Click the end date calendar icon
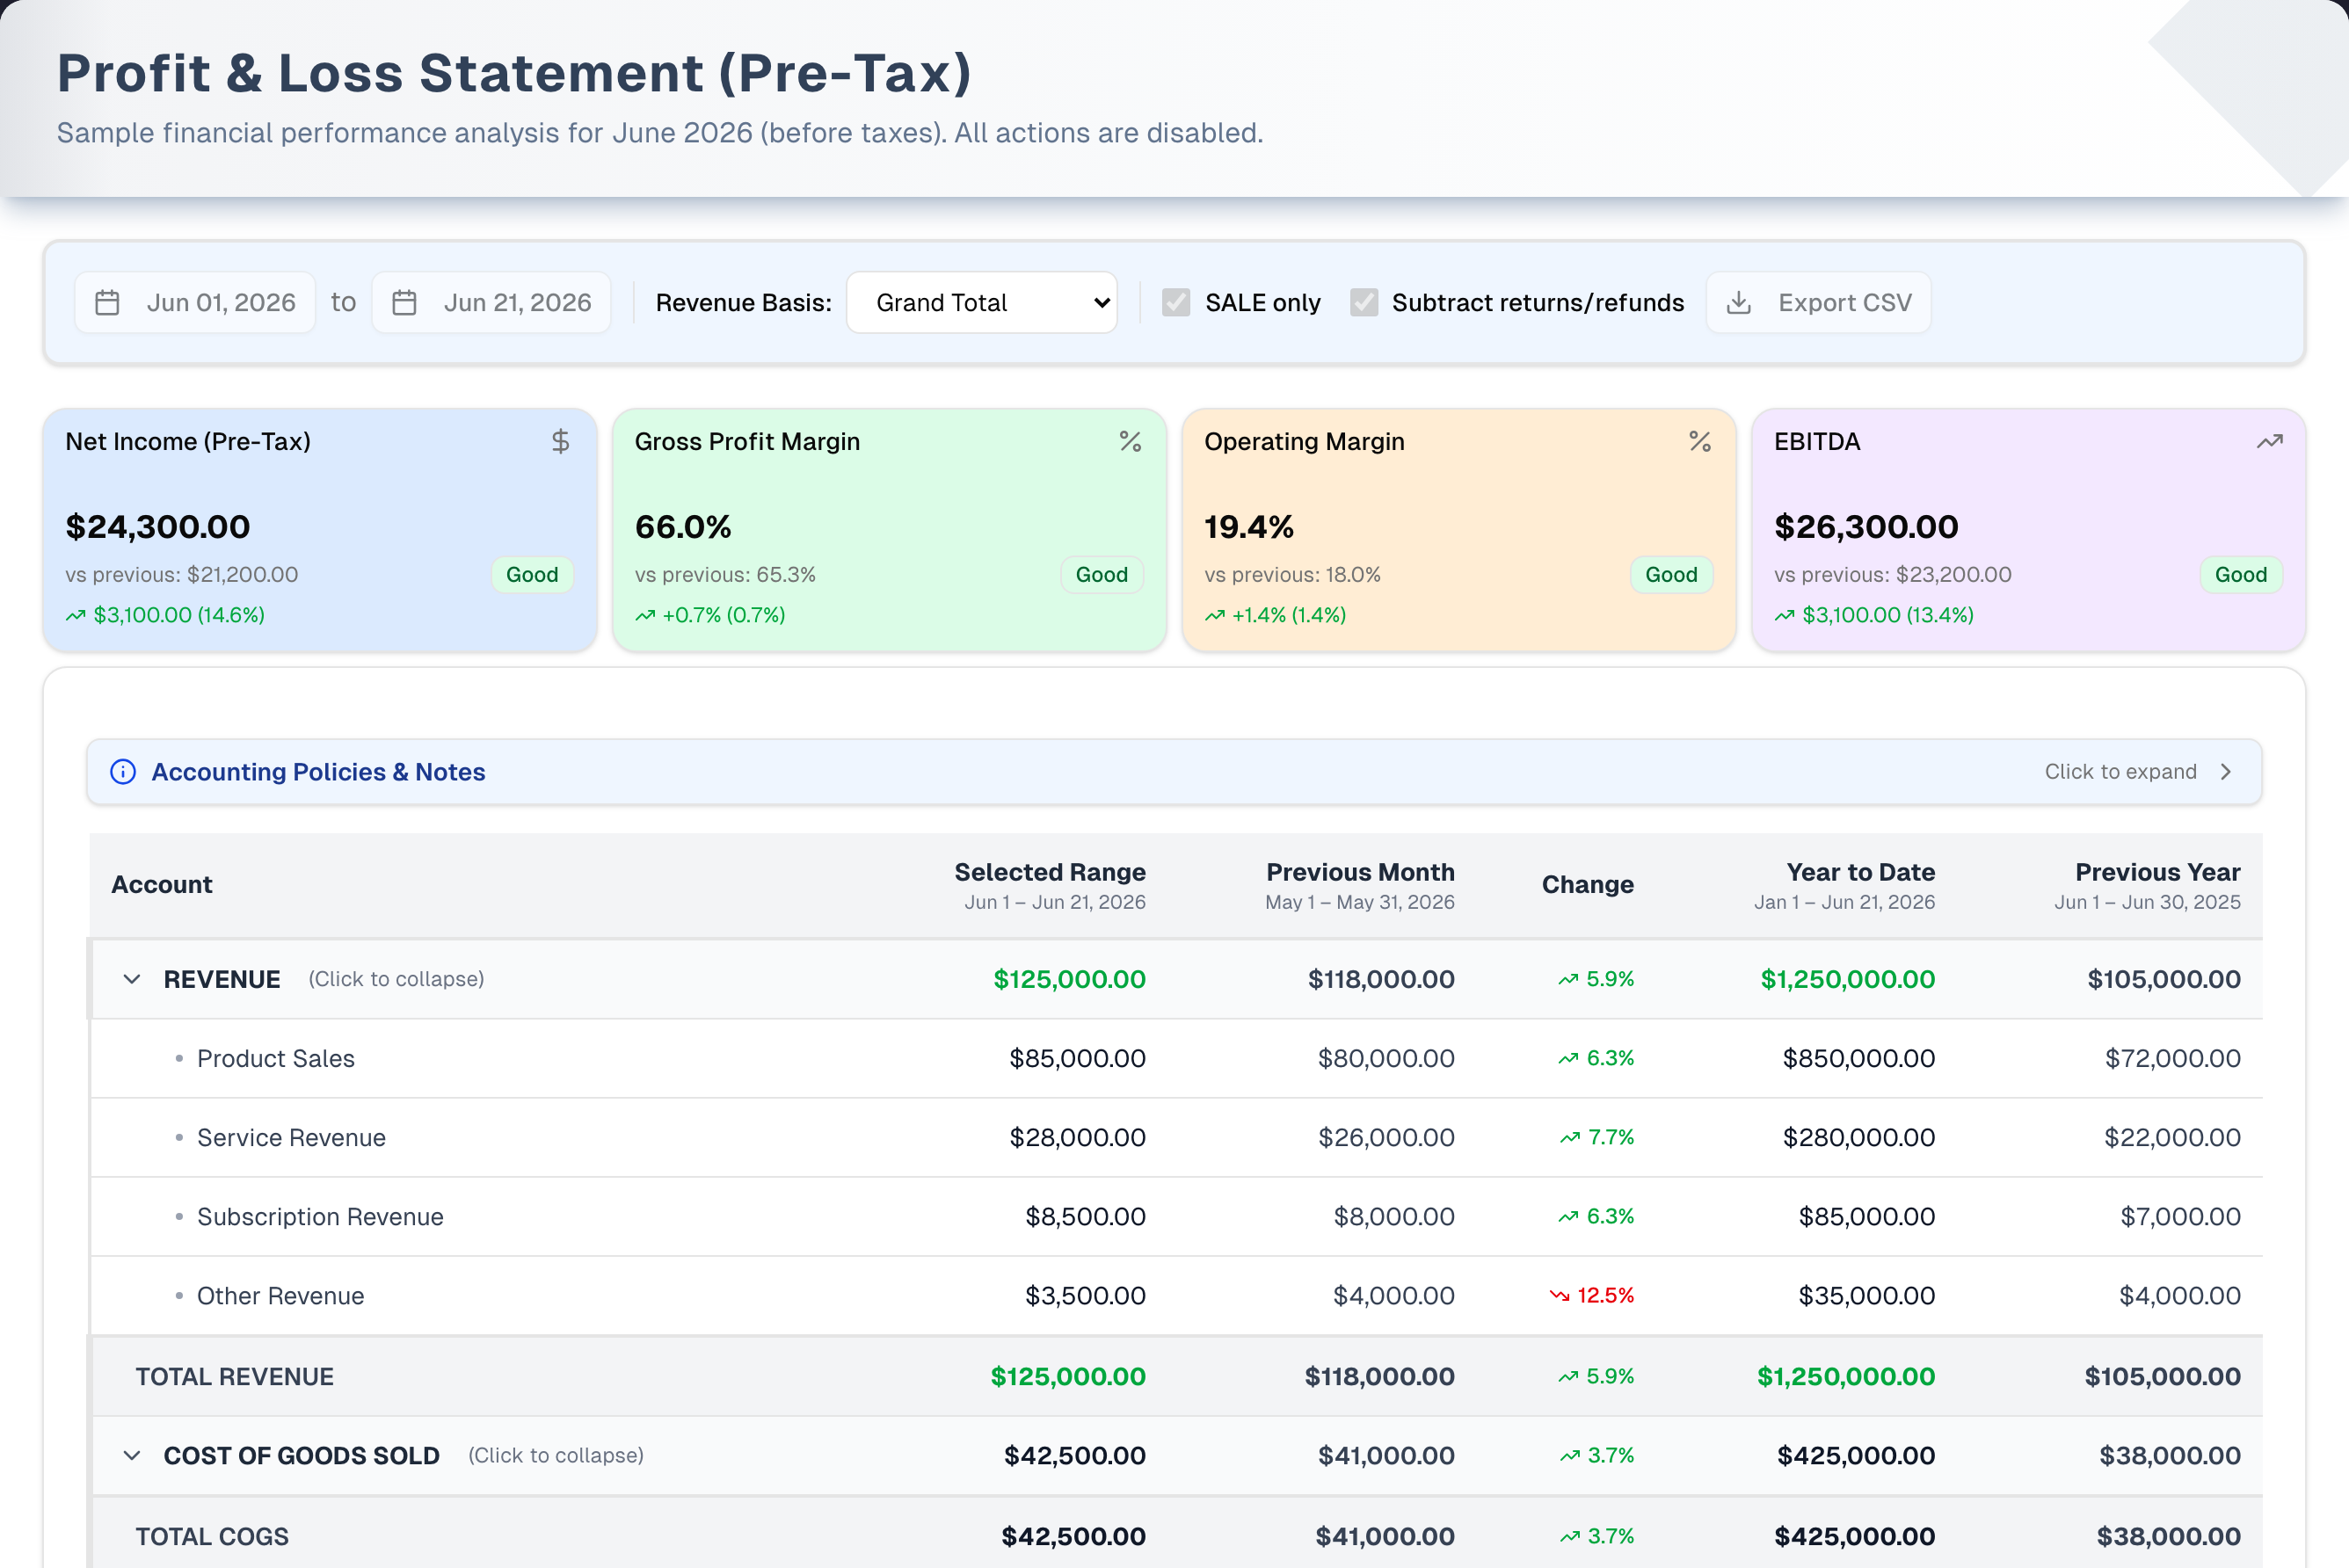This screenshot has width=2349, height=1568. [404, 302]
